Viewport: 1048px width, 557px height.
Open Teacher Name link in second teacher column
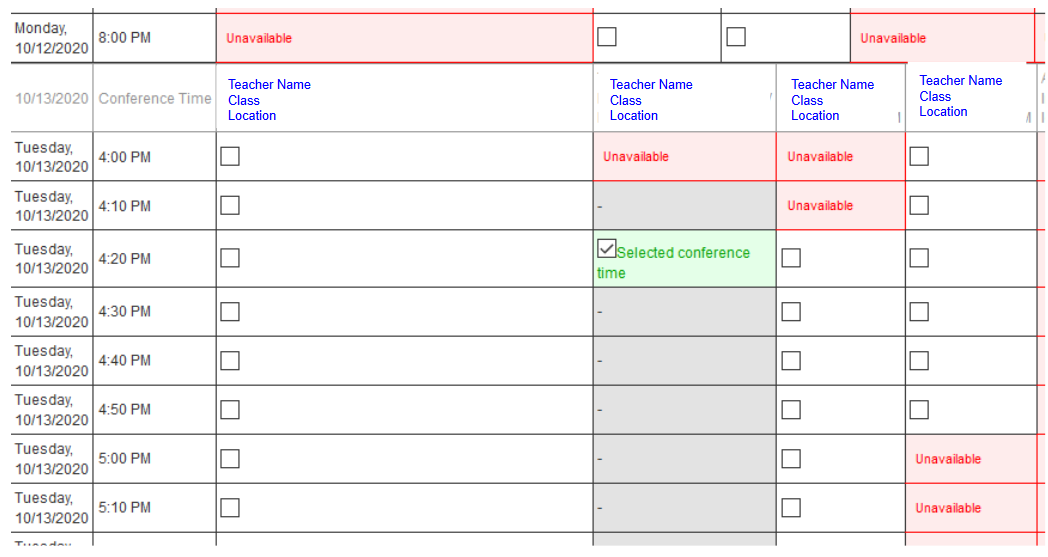click(x=651, y=85)
